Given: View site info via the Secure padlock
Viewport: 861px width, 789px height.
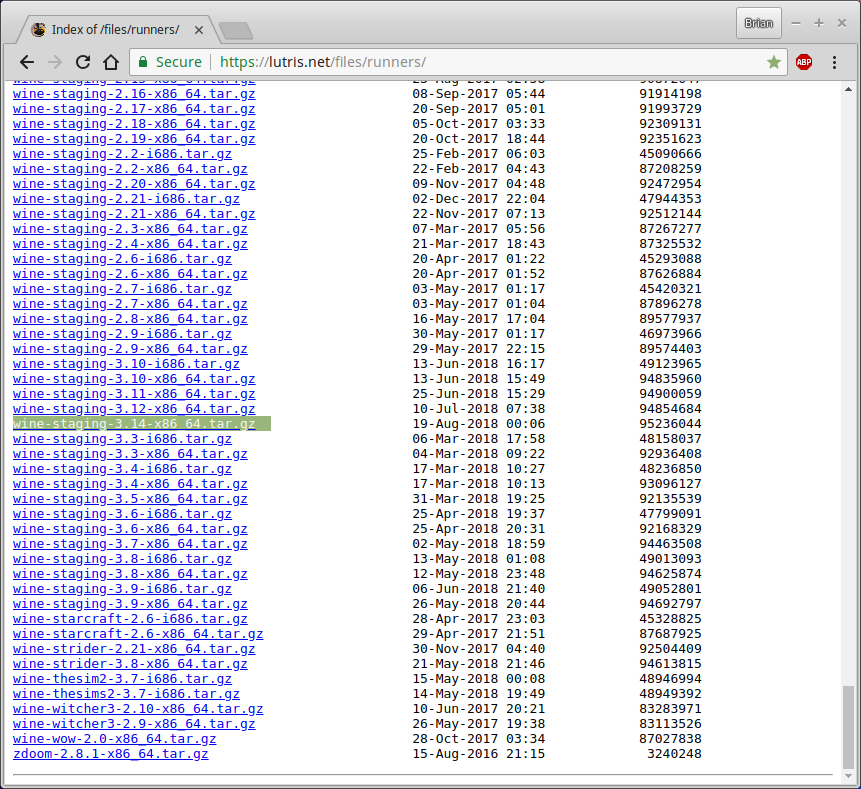Looking at the screenshot, I should point(170,62).
